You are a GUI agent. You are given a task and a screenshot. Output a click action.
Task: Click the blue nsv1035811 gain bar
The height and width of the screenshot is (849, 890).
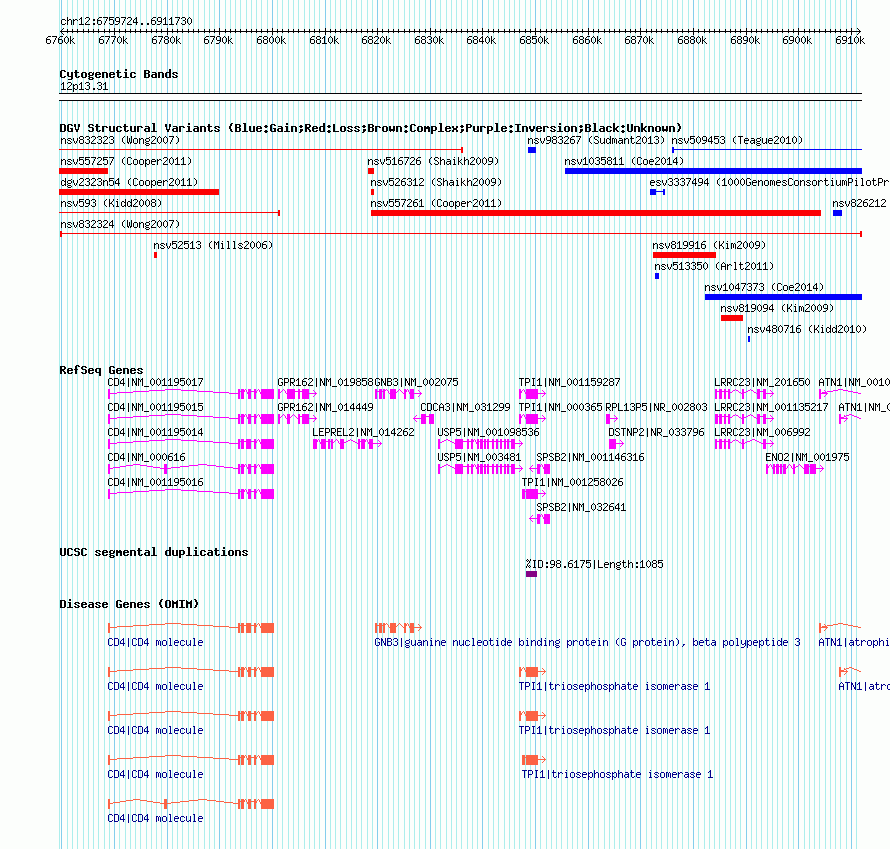click(x=713, y=171)
